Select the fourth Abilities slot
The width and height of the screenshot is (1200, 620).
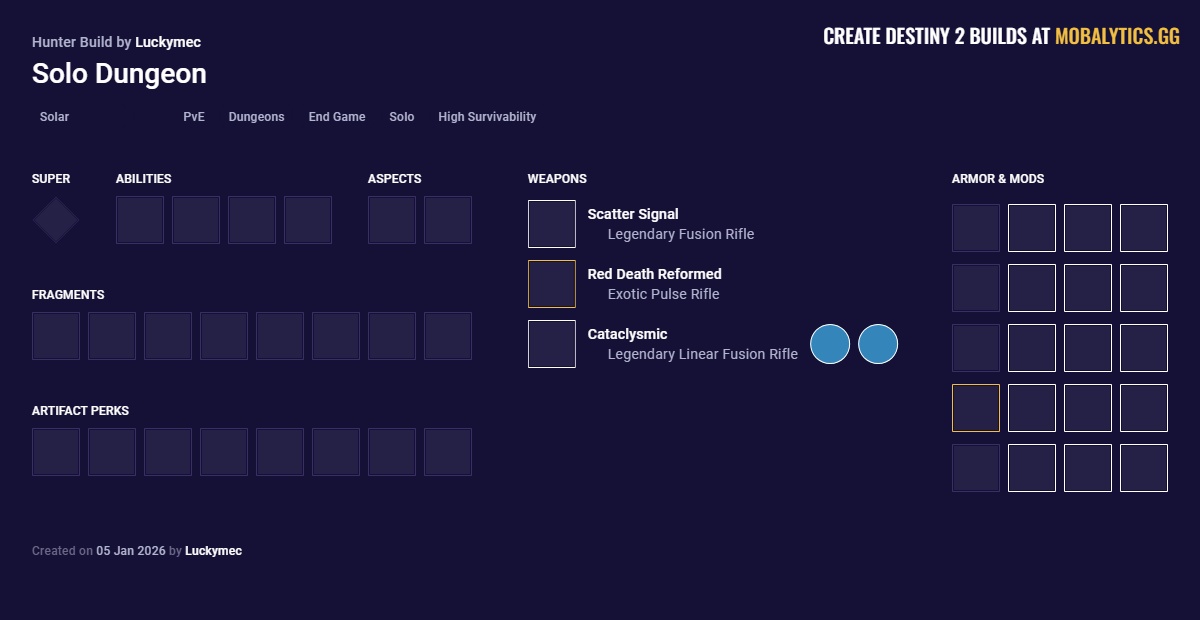tap(308, 219)
